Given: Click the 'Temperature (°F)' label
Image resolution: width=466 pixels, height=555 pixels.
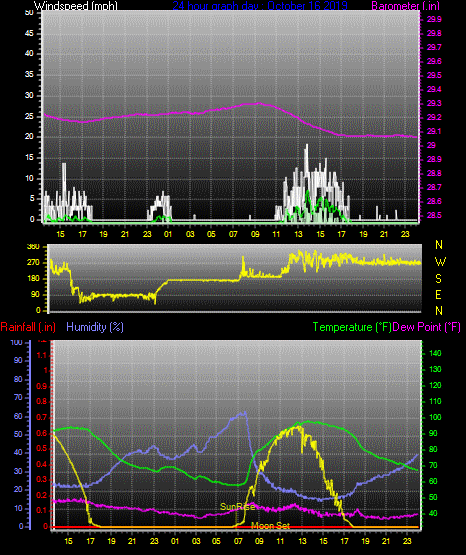Looking at the screenshot, I should click(352, 327).
